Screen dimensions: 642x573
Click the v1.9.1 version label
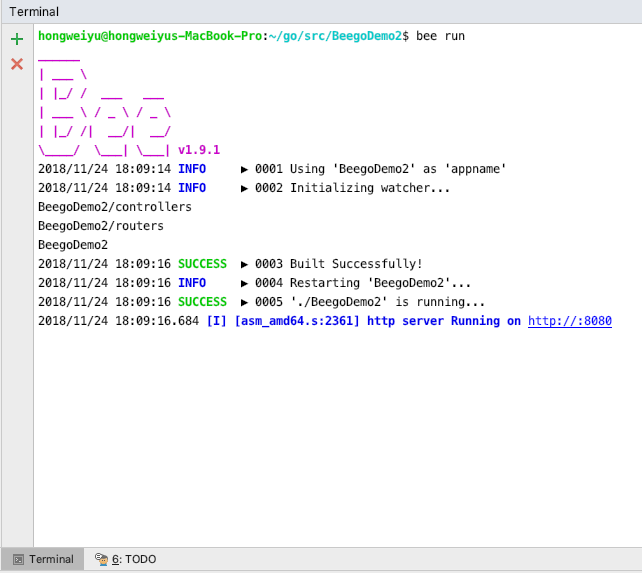(199, 150)
